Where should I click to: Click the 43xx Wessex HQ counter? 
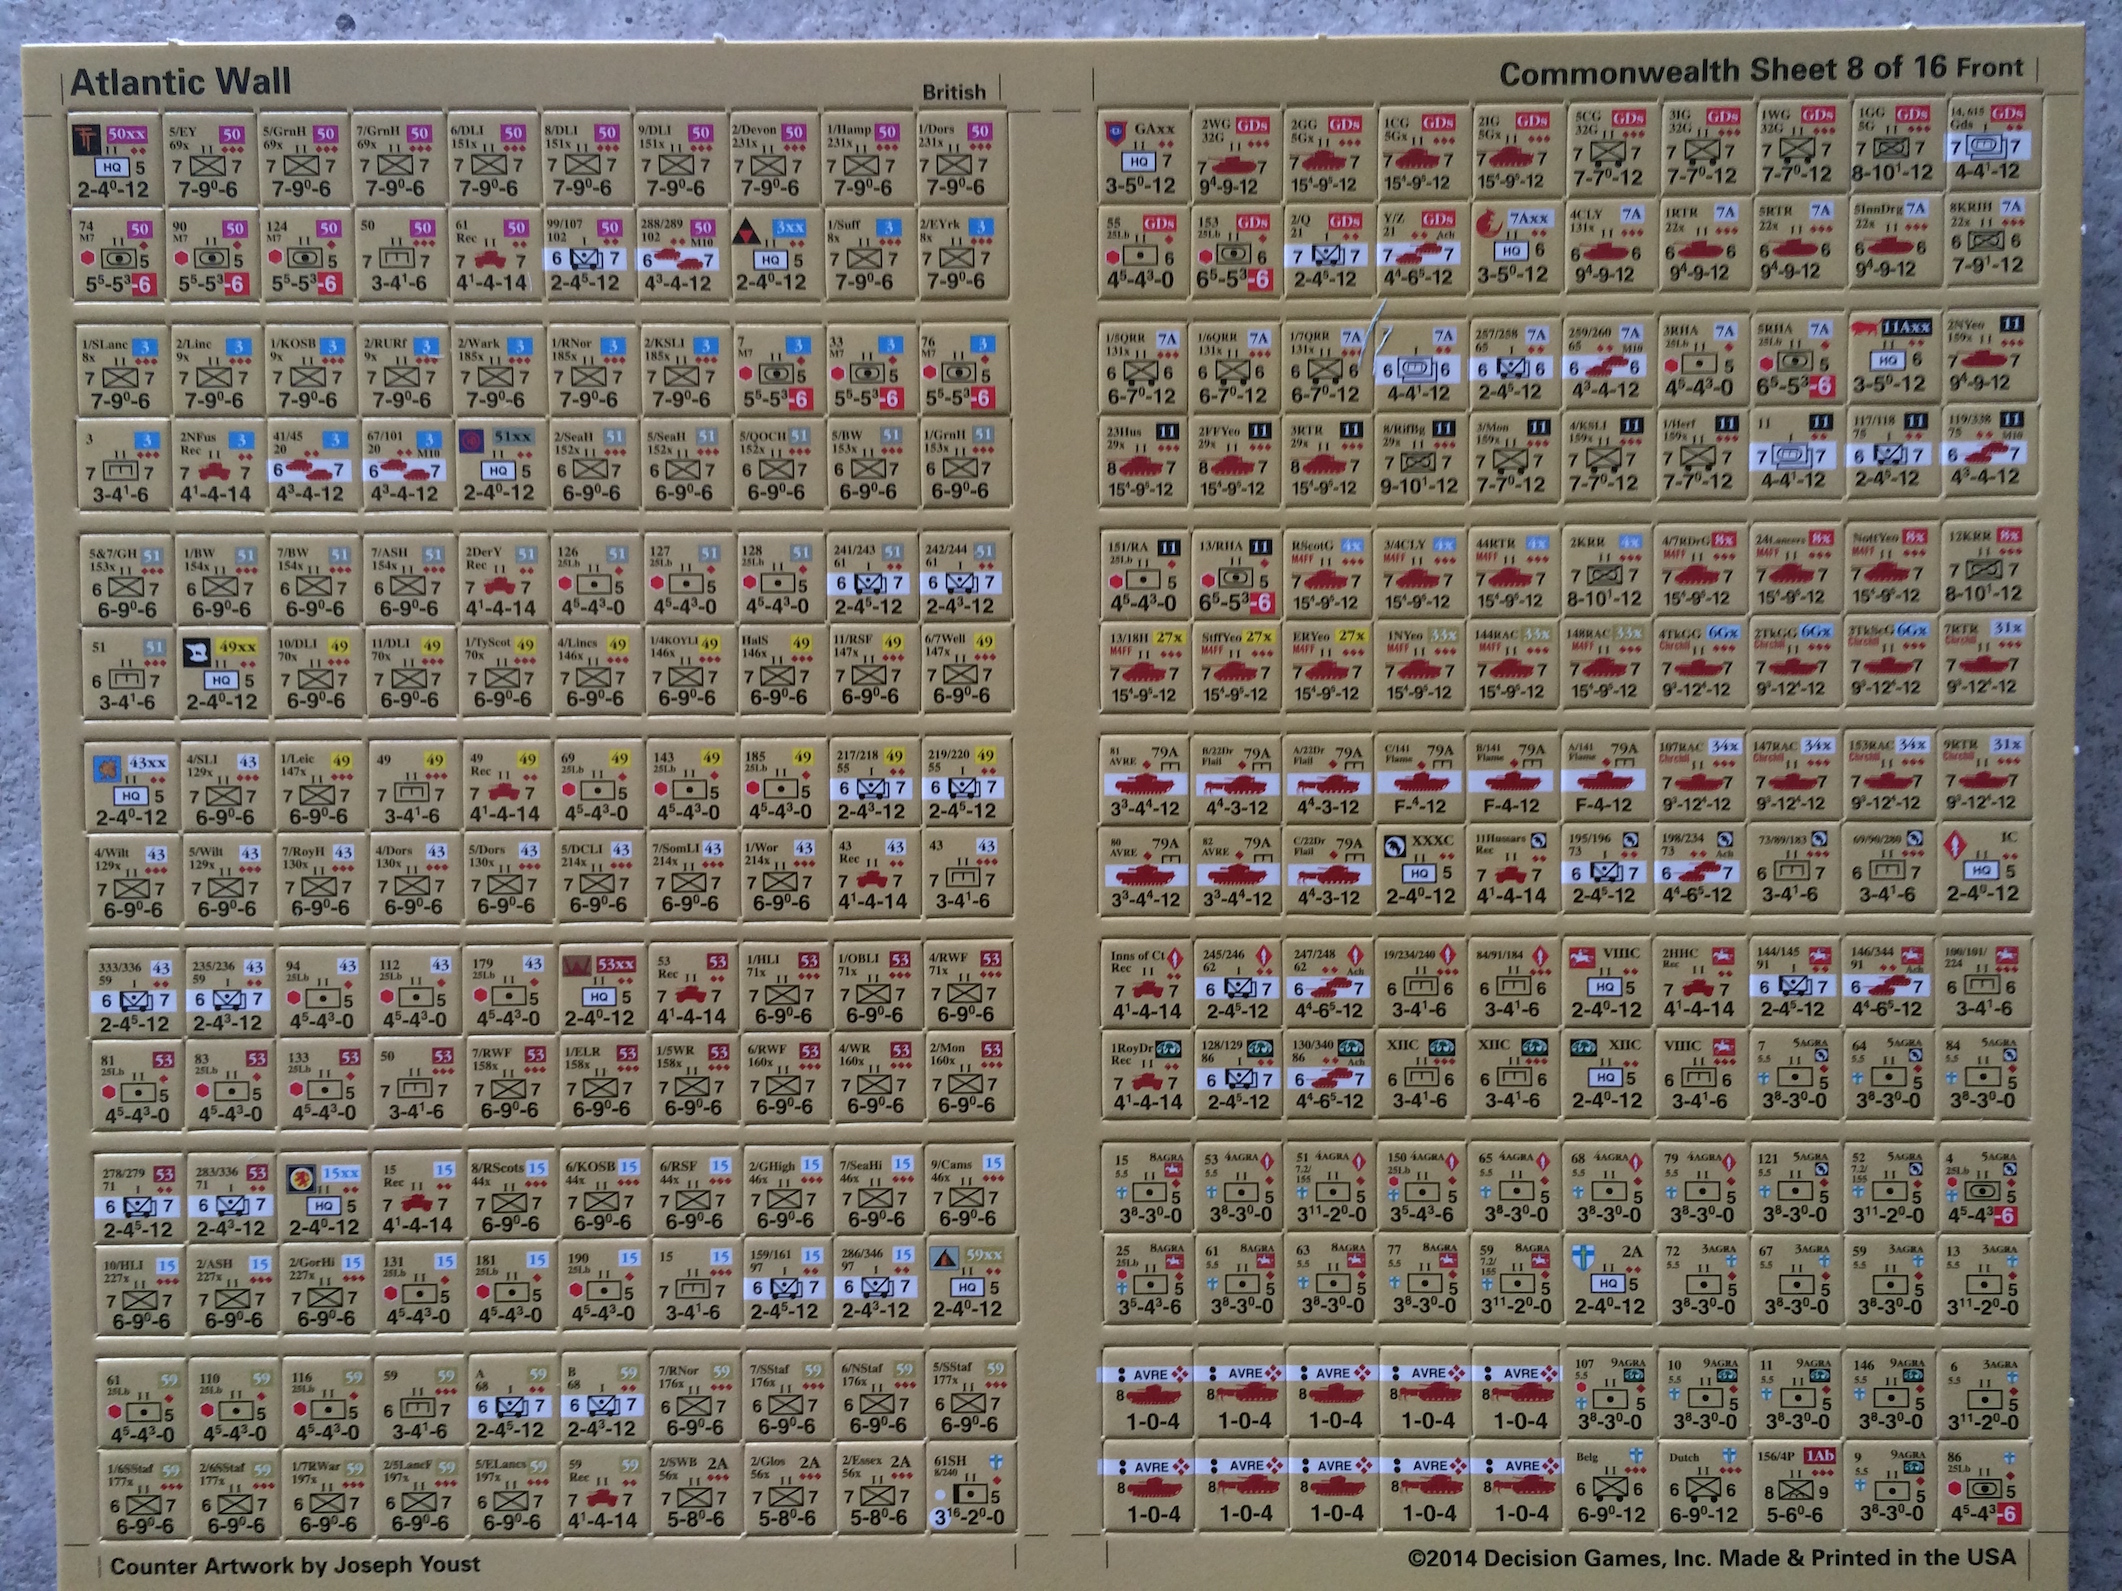click(131, 788)
